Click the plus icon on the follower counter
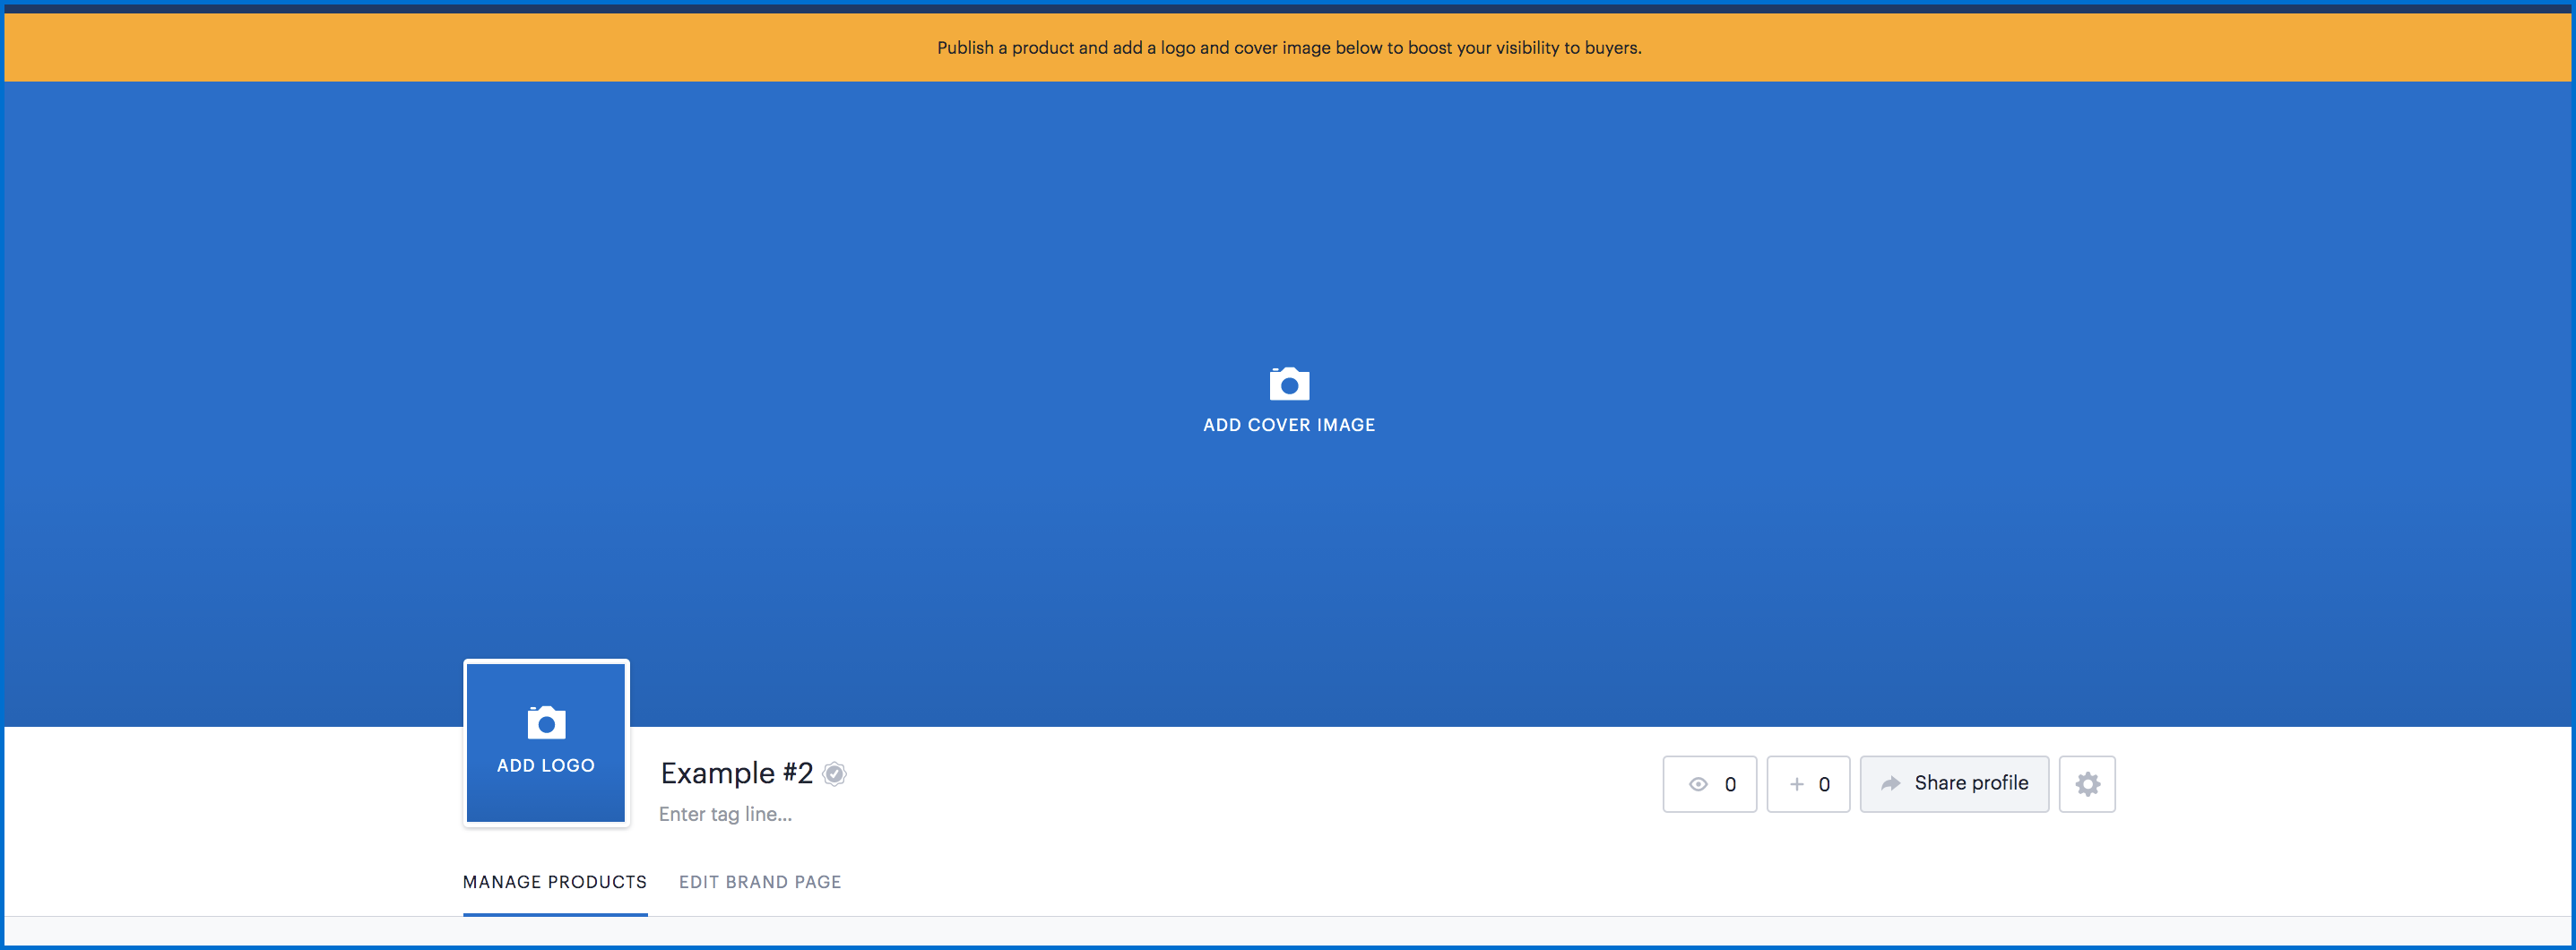Viewport: 2576px width, 950px height. pos(1797,784)
